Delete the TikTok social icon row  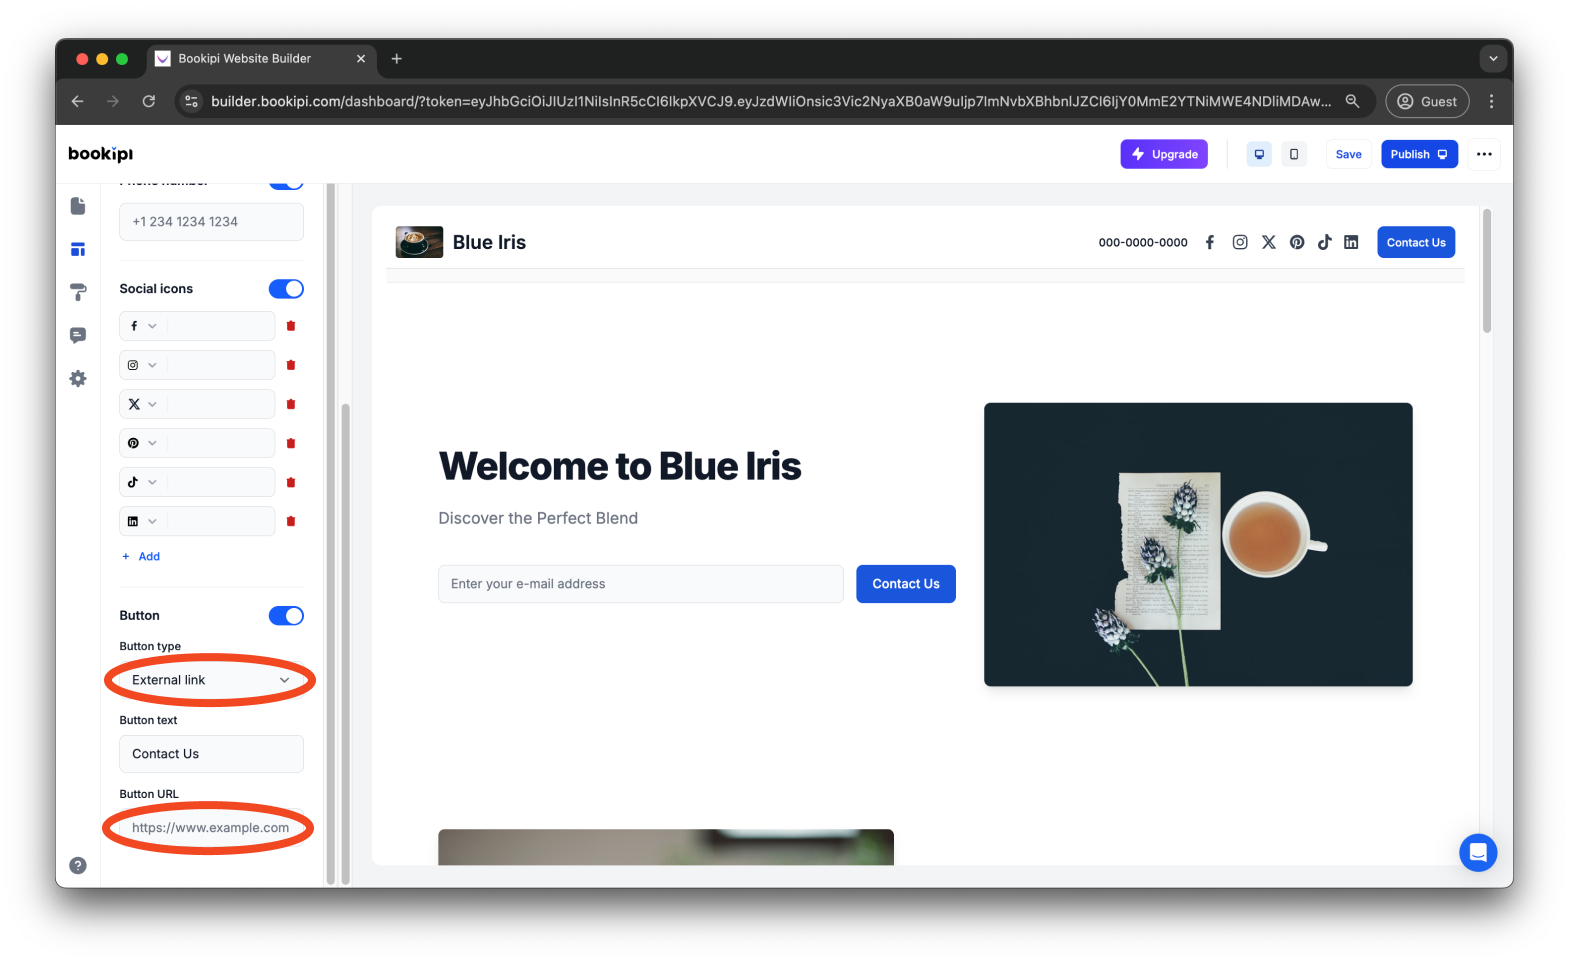pos(291,482)
